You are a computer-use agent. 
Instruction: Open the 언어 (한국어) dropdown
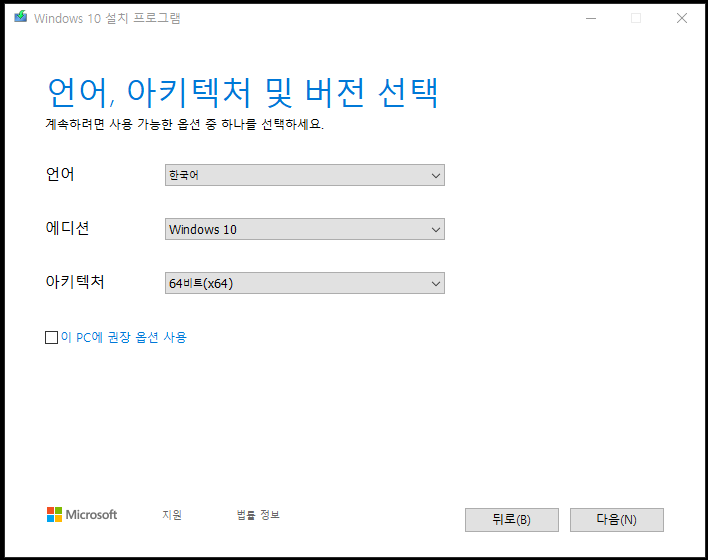305,175
